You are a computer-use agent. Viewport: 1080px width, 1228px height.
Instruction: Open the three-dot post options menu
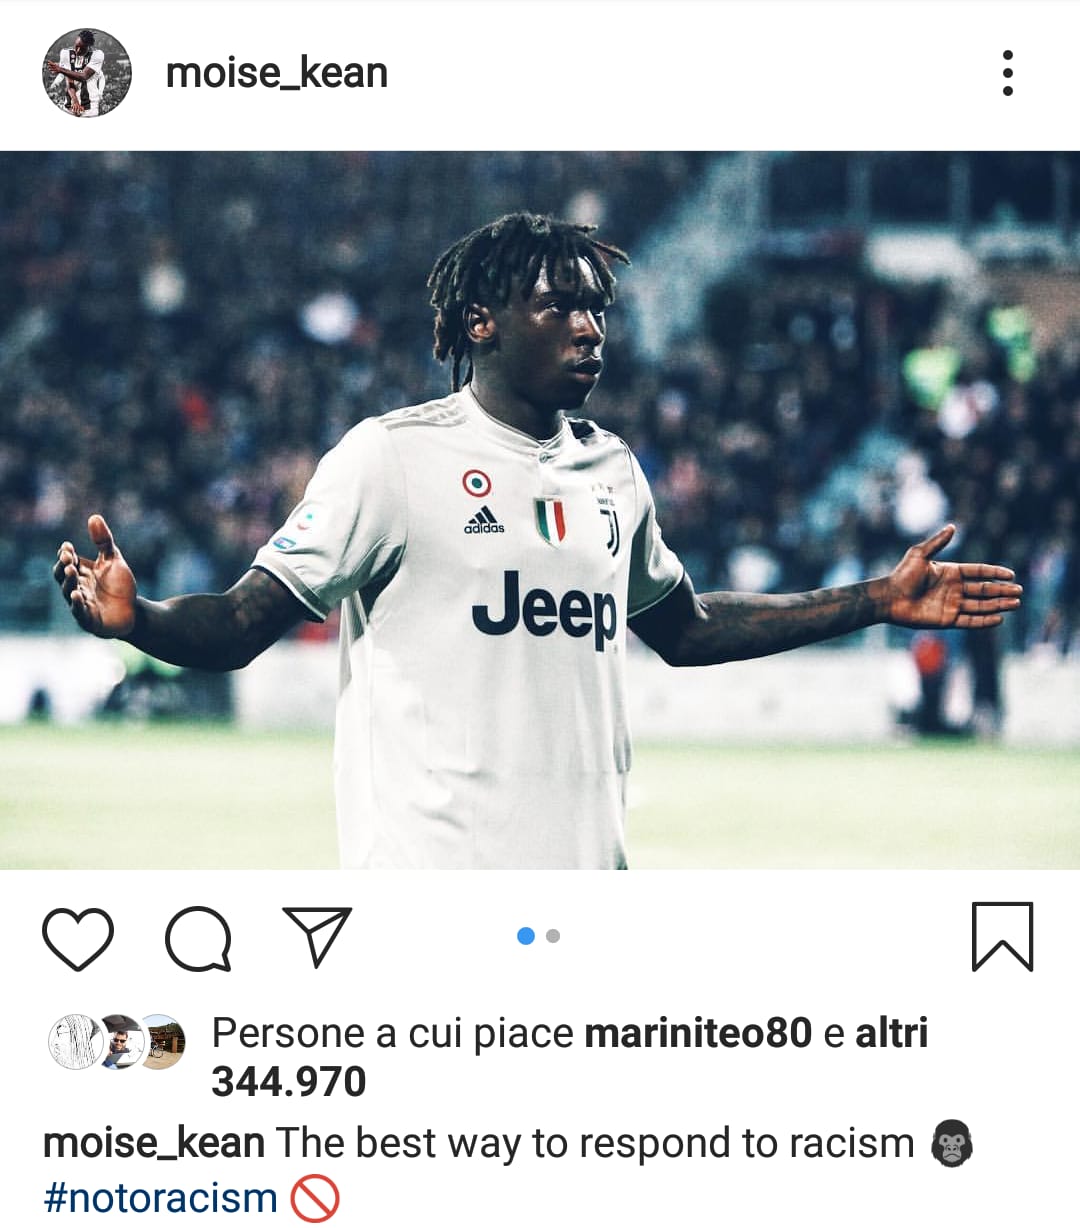coord(1007,73)
